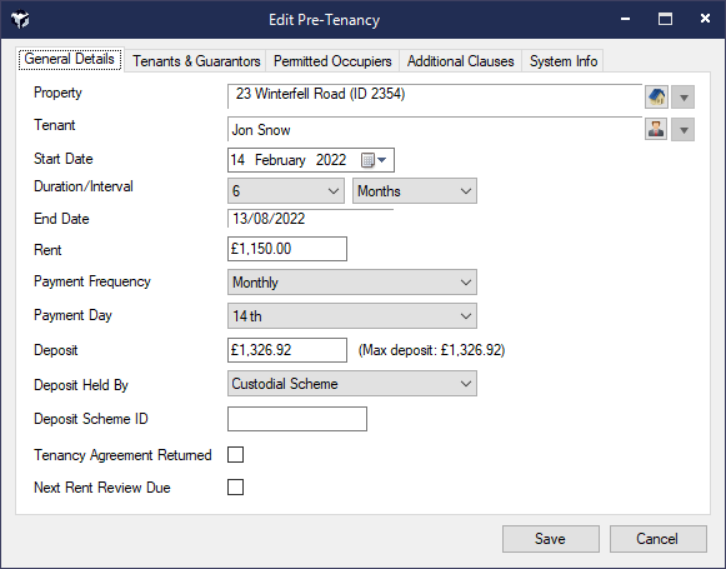
Task: Expand the arrow beside the property icon
Action: coord(683,96)
